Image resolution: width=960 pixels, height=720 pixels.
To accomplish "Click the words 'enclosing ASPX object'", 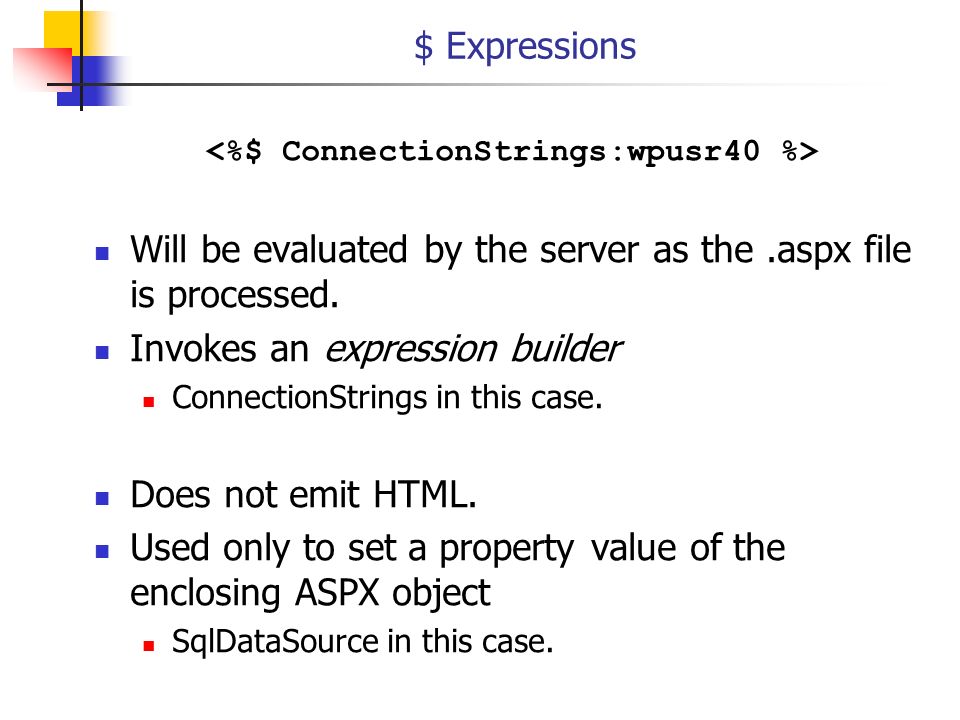I will pos(310,593).
